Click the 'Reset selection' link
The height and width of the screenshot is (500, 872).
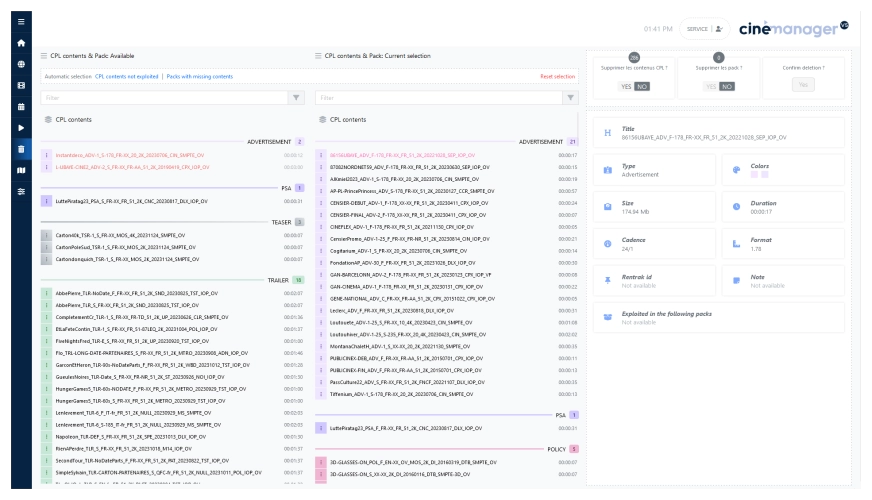(x=557, y=76)
